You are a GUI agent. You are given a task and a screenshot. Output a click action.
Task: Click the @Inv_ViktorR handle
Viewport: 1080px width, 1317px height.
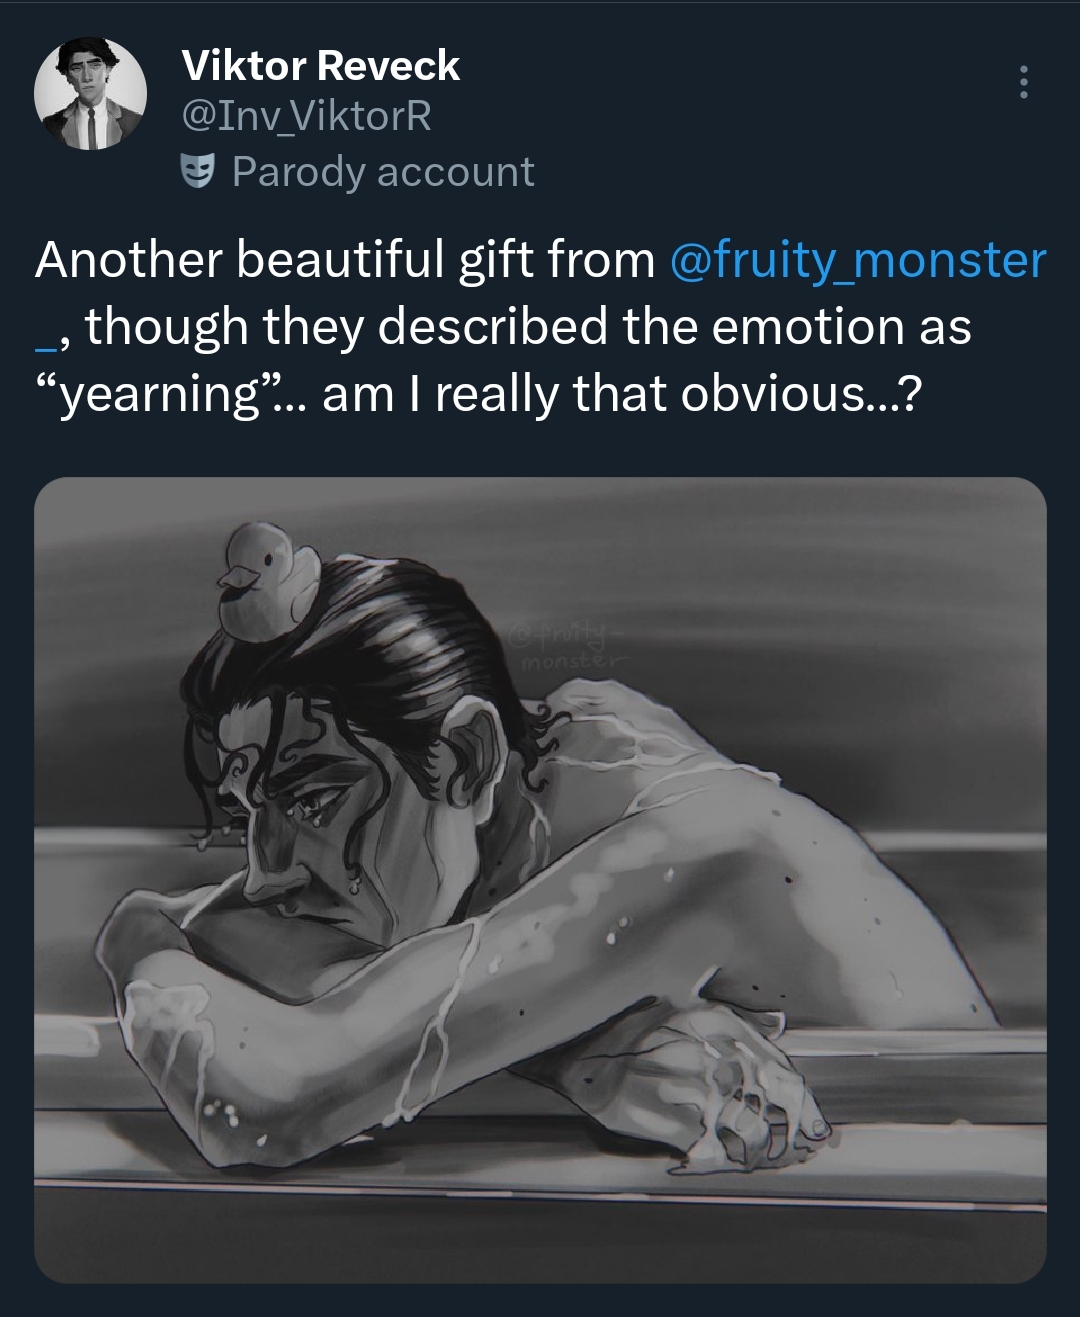306,116
